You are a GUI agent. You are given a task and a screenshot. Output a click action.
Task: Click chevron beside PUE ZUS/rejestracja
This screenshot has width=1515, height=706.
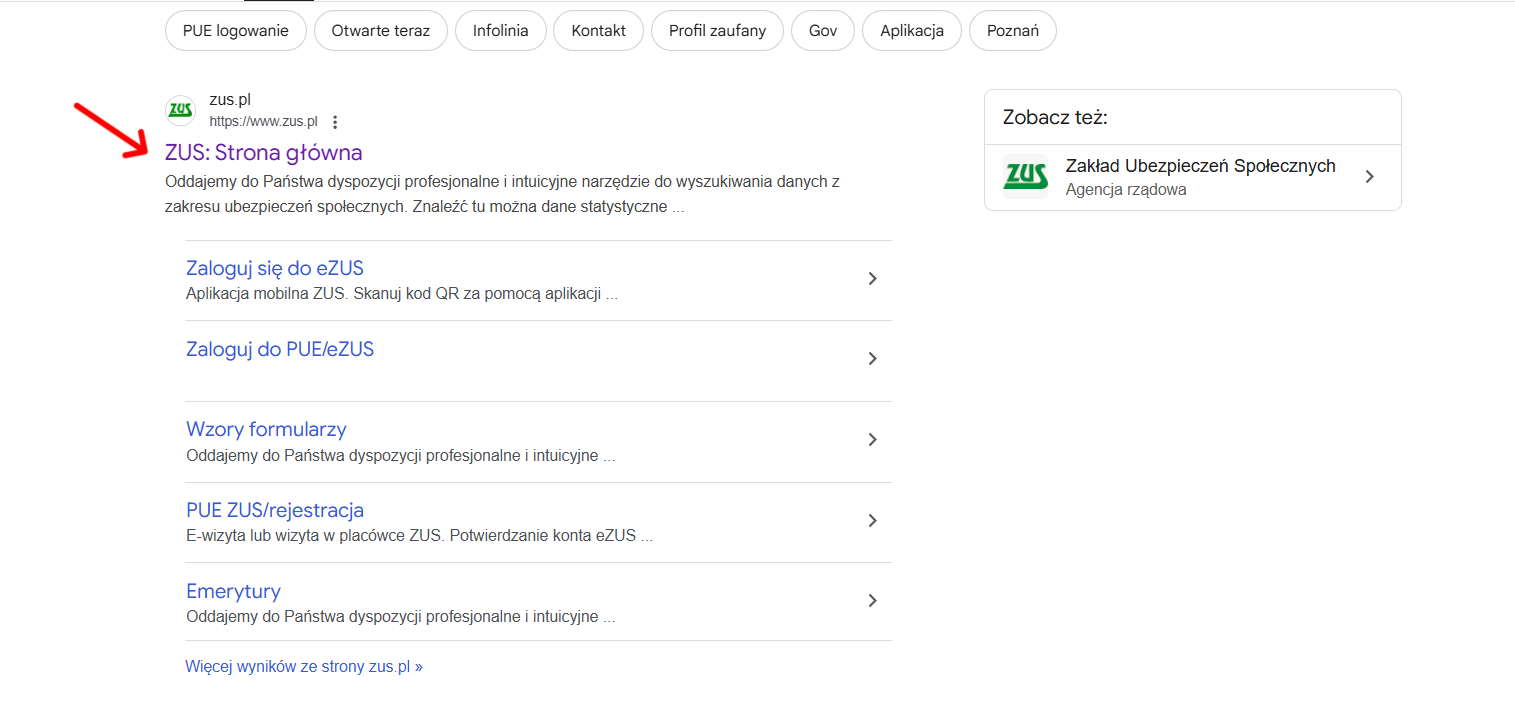872,521
